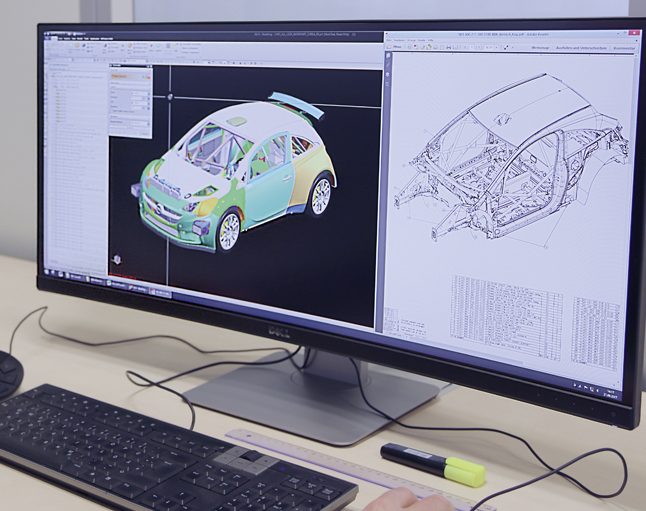Open the Bearbeiten menu in Adobe Reader
The height and width of the screenshot is (511, 646).
[x=399, y=40]
